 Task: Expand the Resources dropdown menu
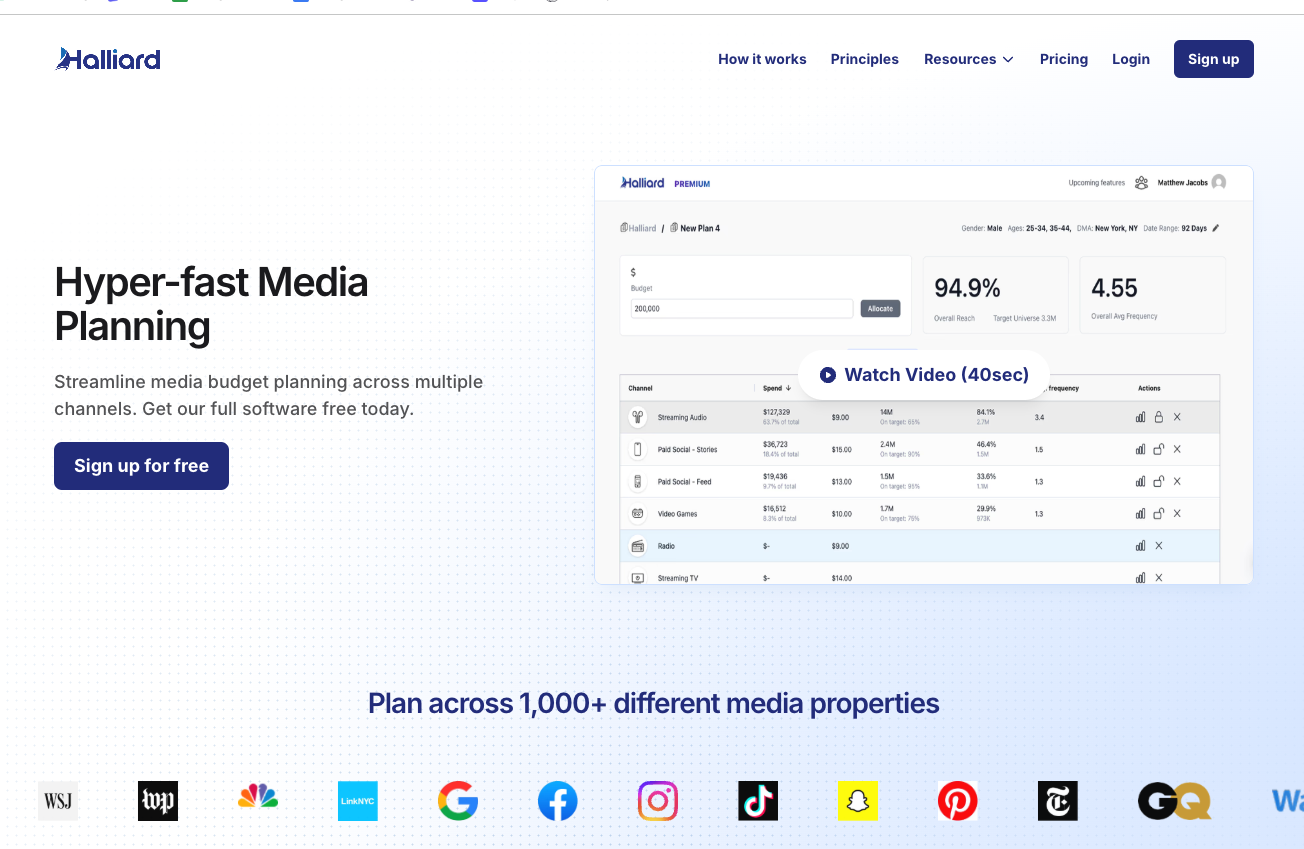coord(969,59)
